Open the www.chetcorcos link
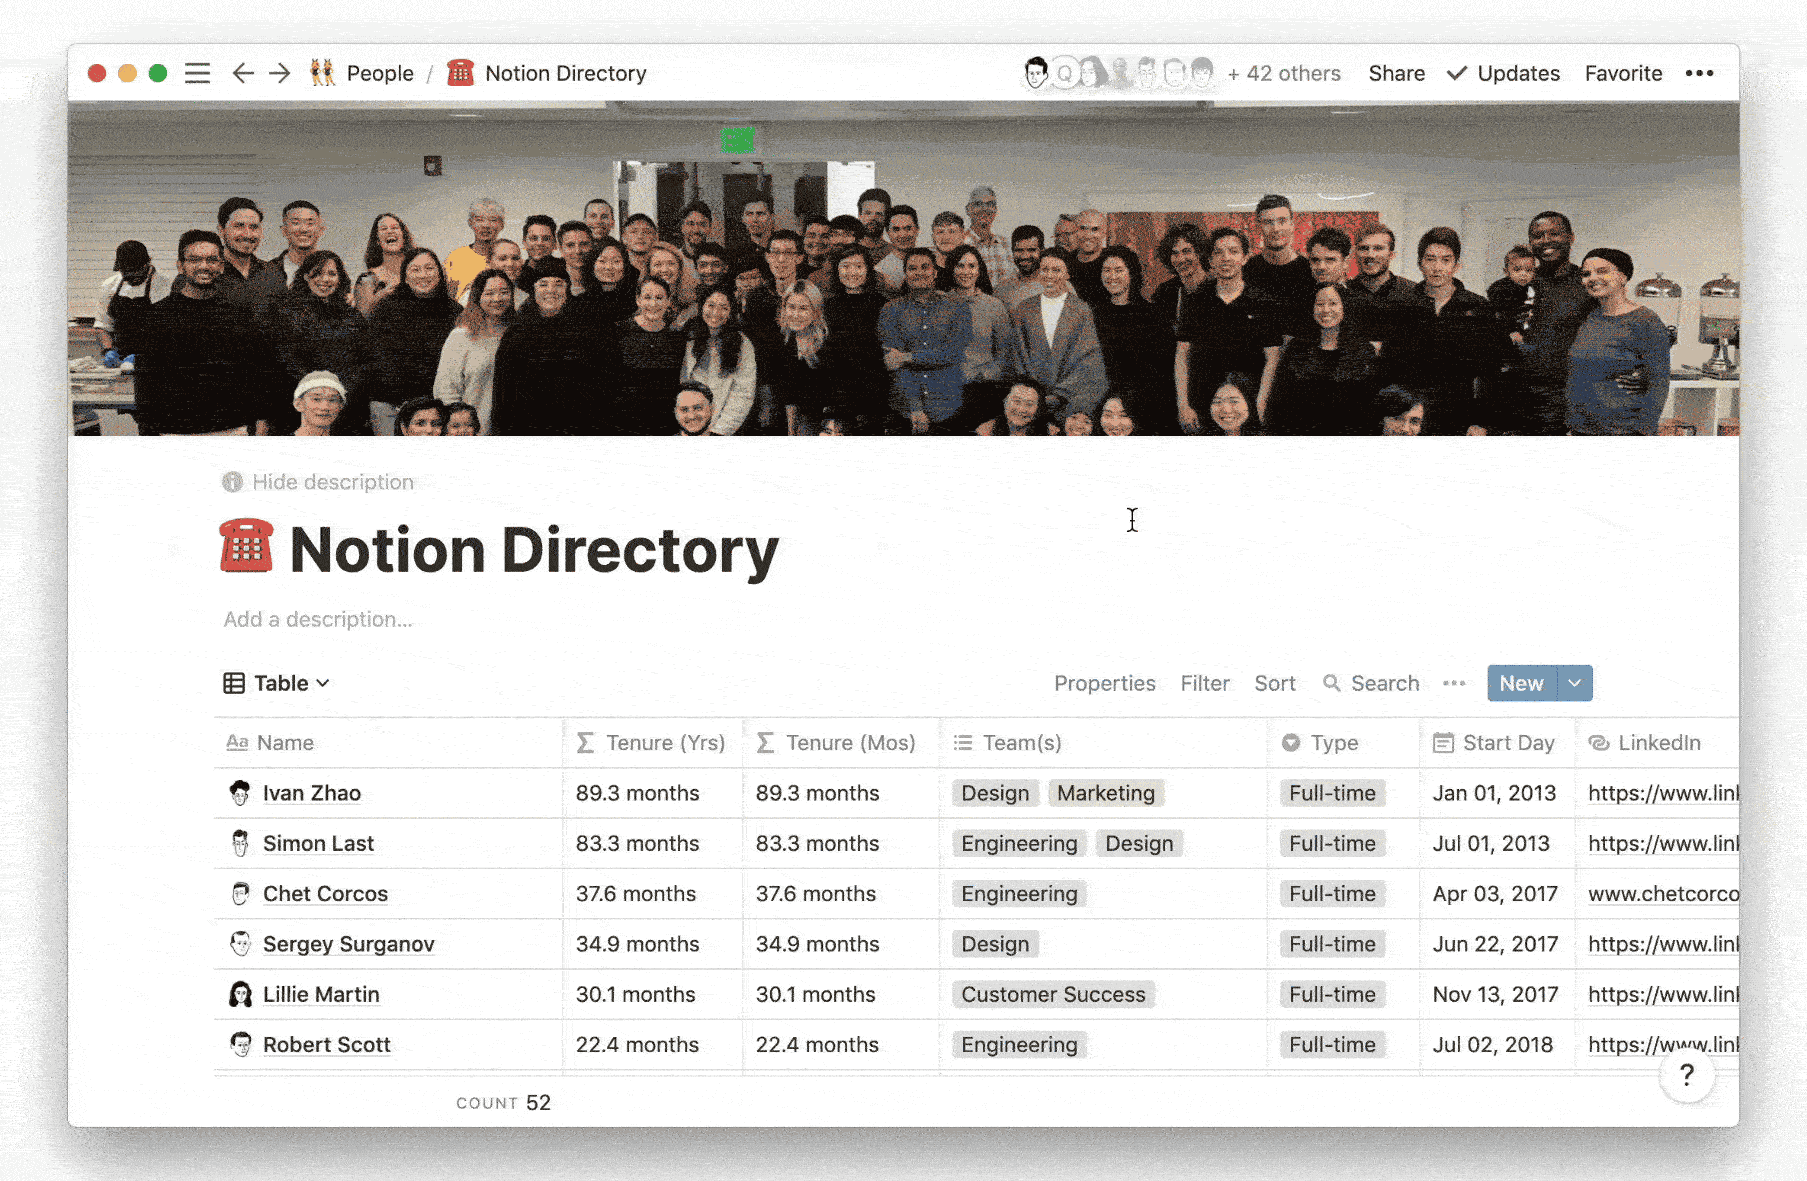 1663,893
